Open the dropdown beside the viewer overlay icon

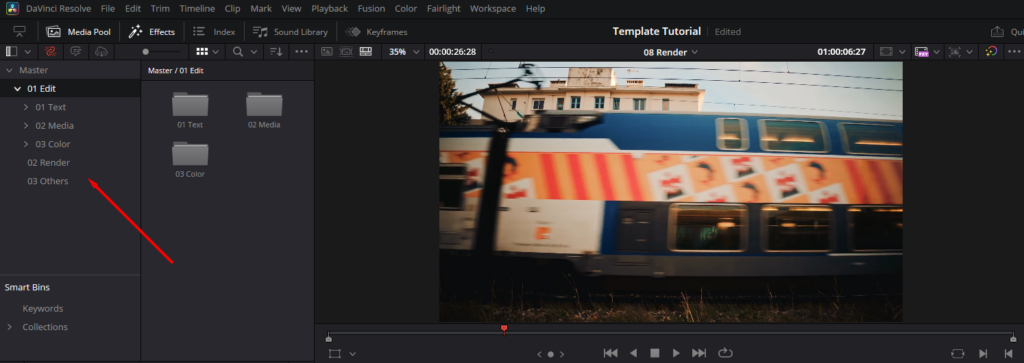[971, 52]
